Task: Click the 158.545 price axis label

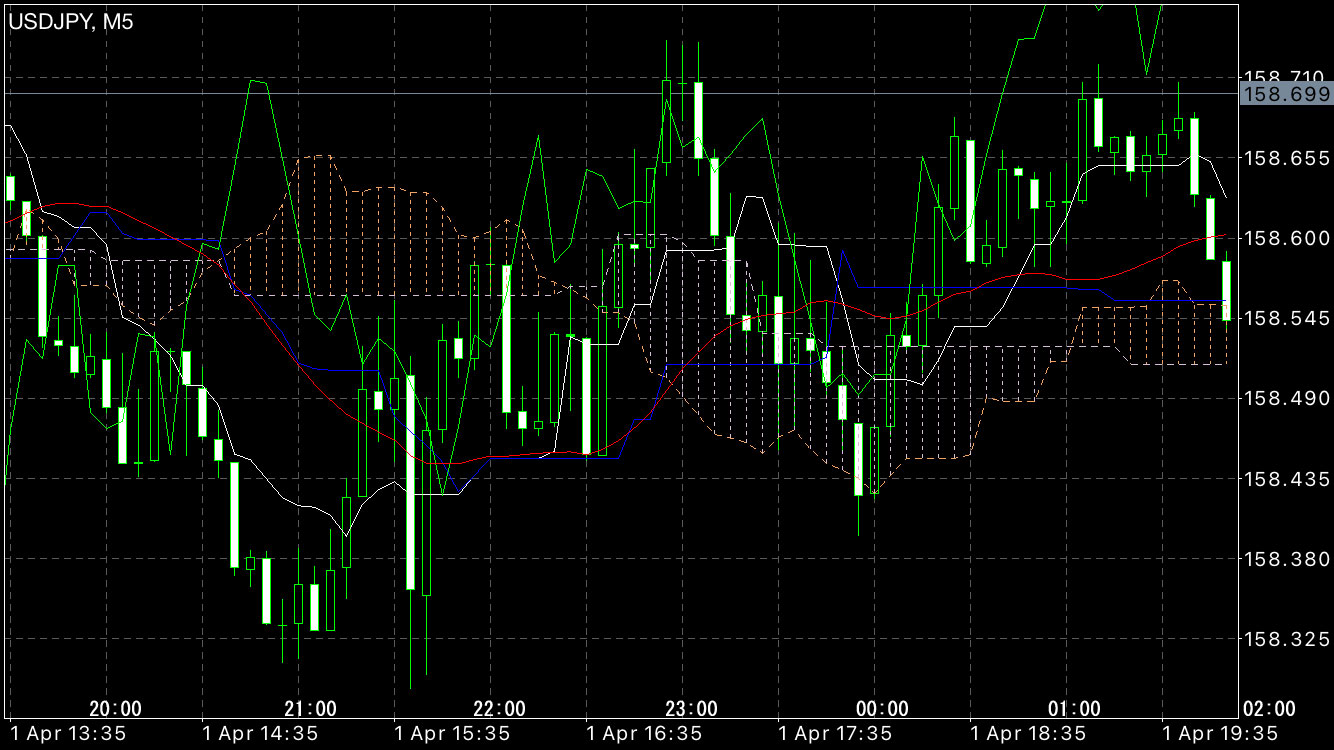Action: (x=1284, y=318)
